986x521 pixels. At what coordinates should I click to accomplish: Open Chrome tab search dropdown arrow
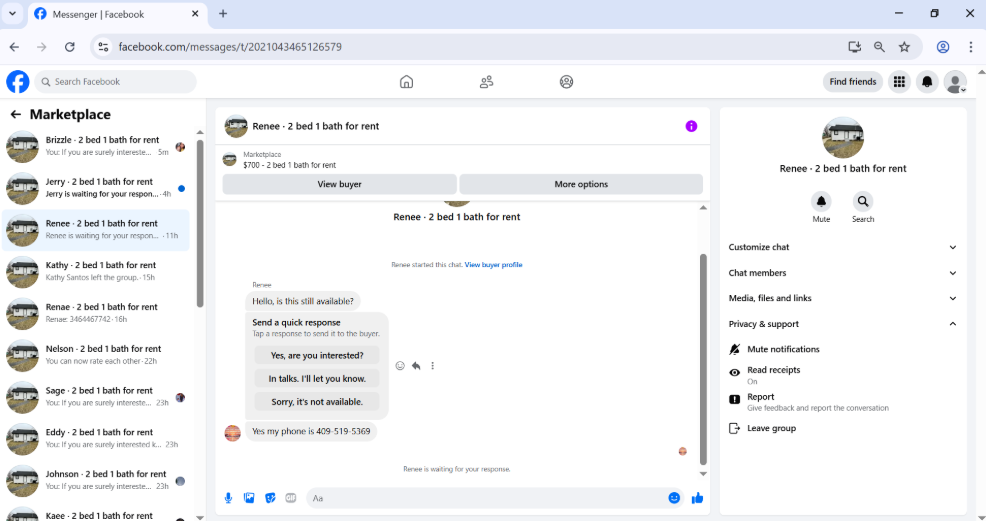click(12, 13)
